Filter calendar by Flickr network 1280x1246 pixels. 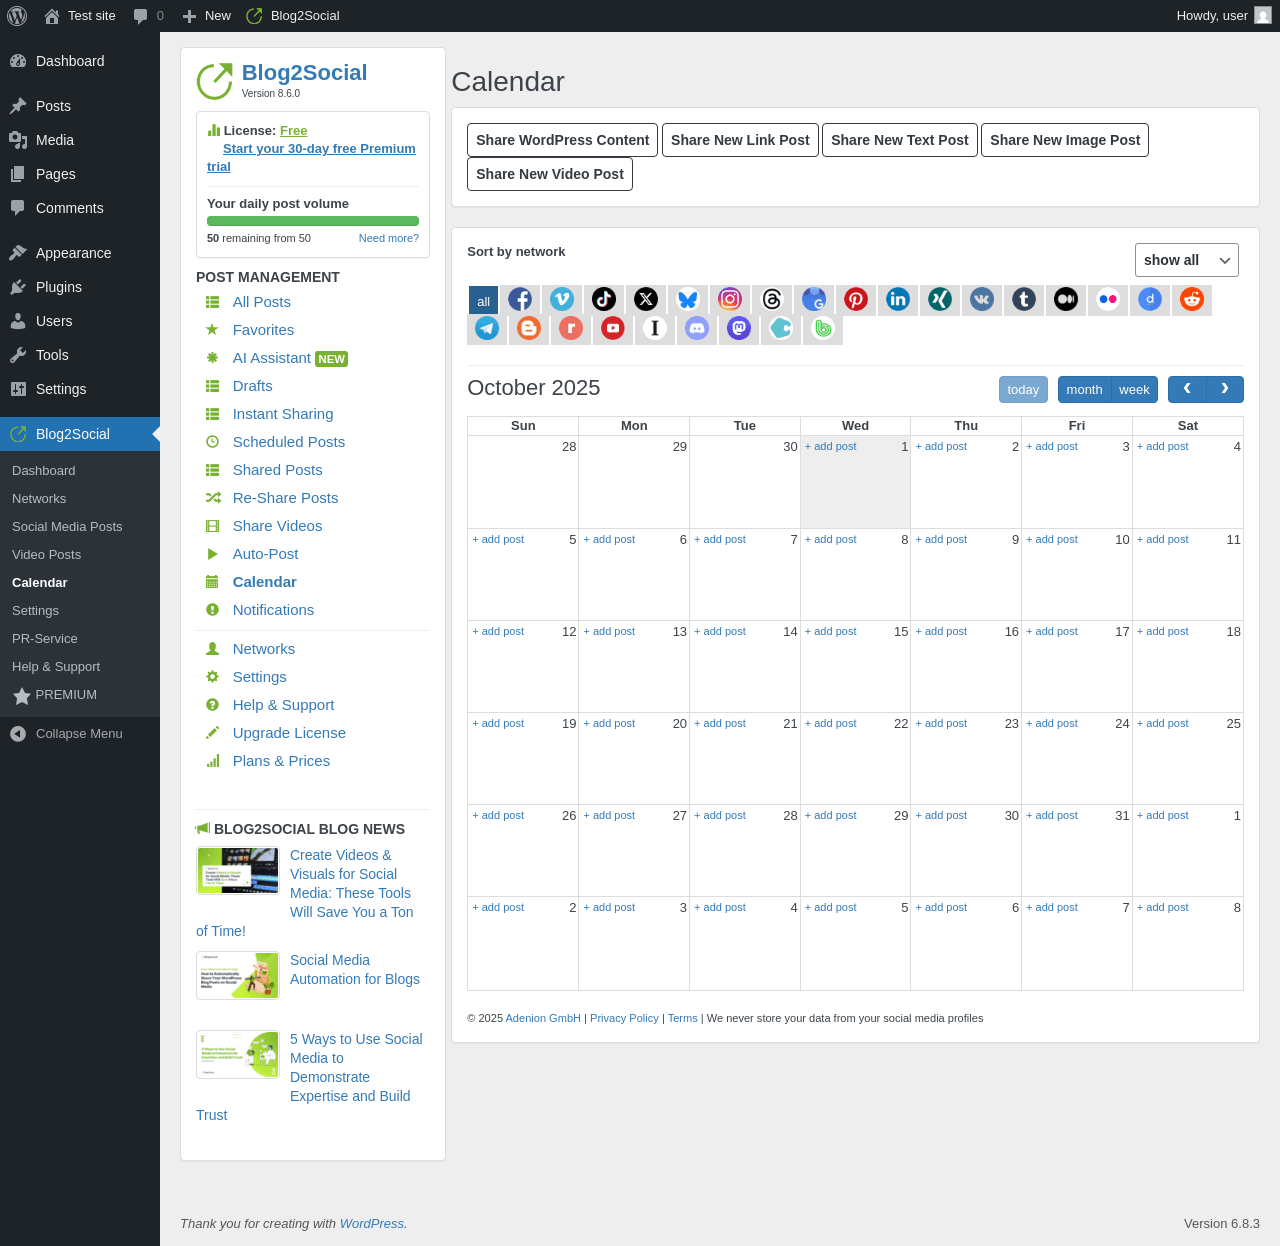(x=1108, y=299)
